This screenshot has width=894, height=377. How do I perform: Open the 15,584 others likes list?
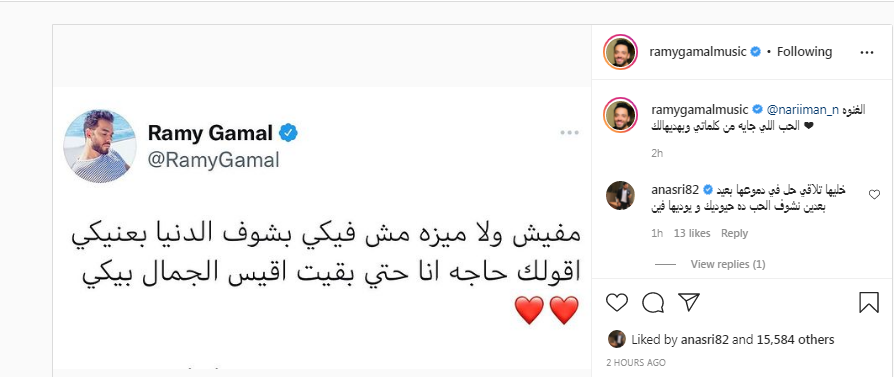point(795,340)
